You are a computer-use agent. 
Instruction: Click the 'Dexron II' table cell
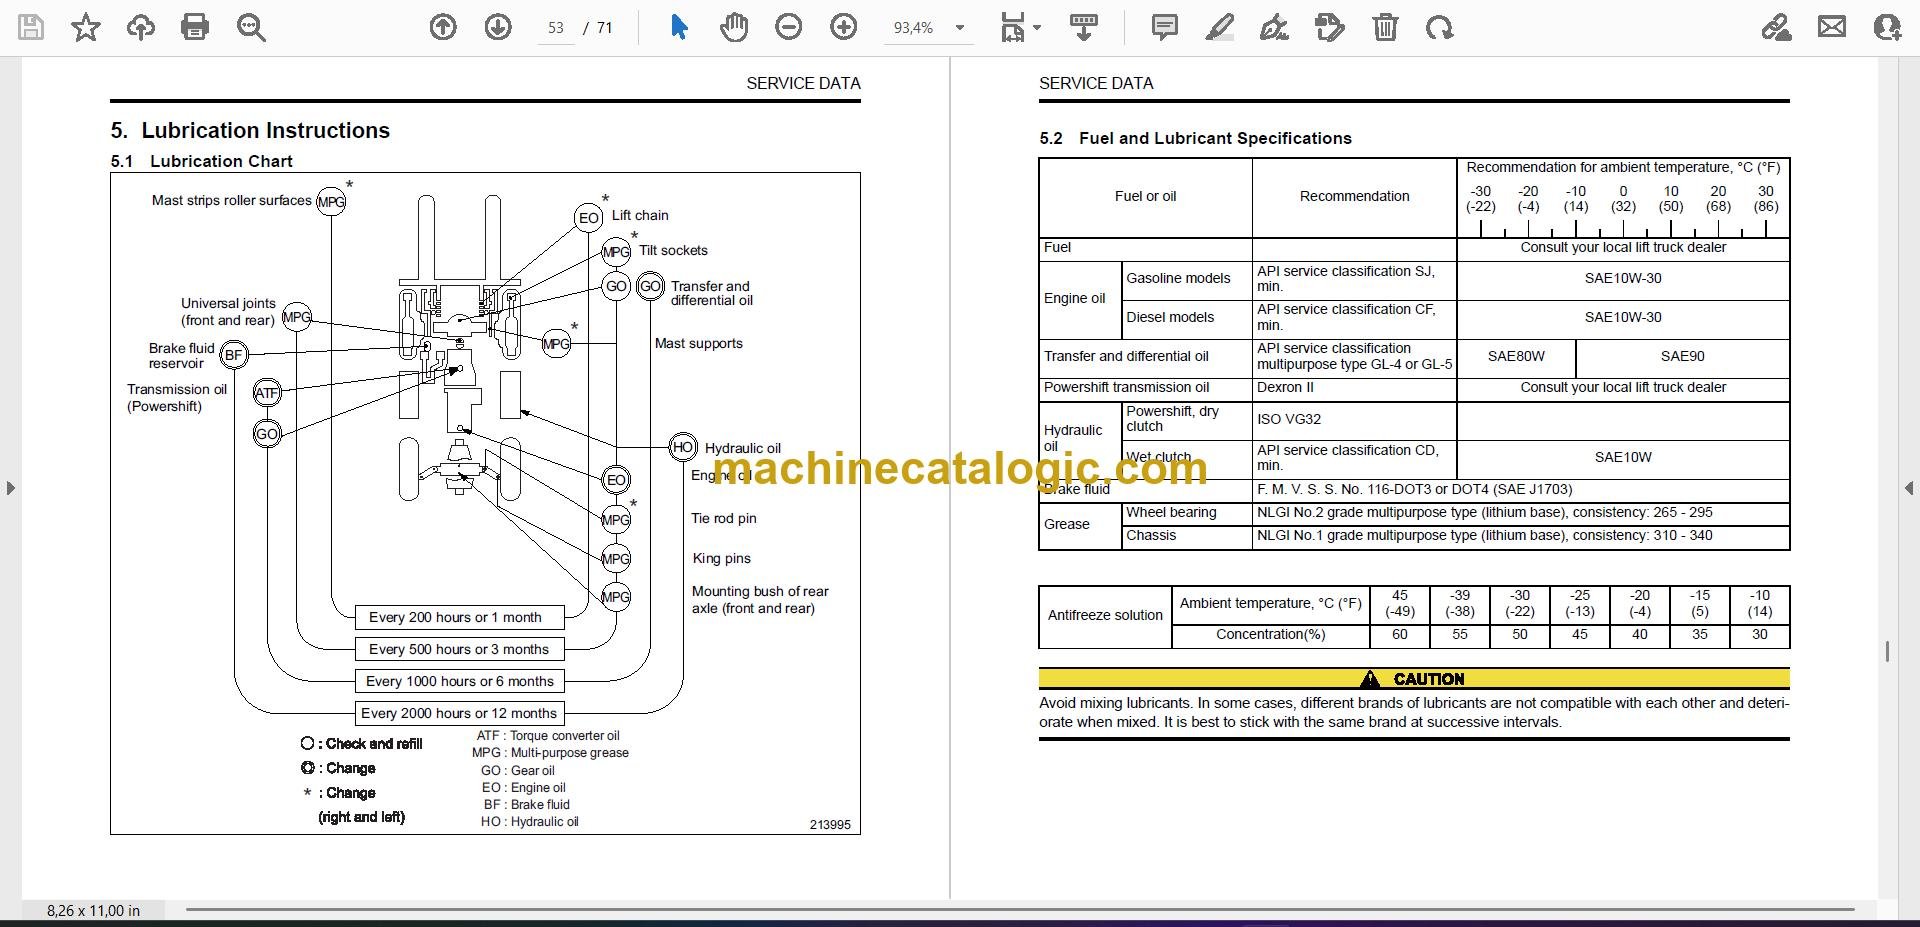[x=1354, y=387]
